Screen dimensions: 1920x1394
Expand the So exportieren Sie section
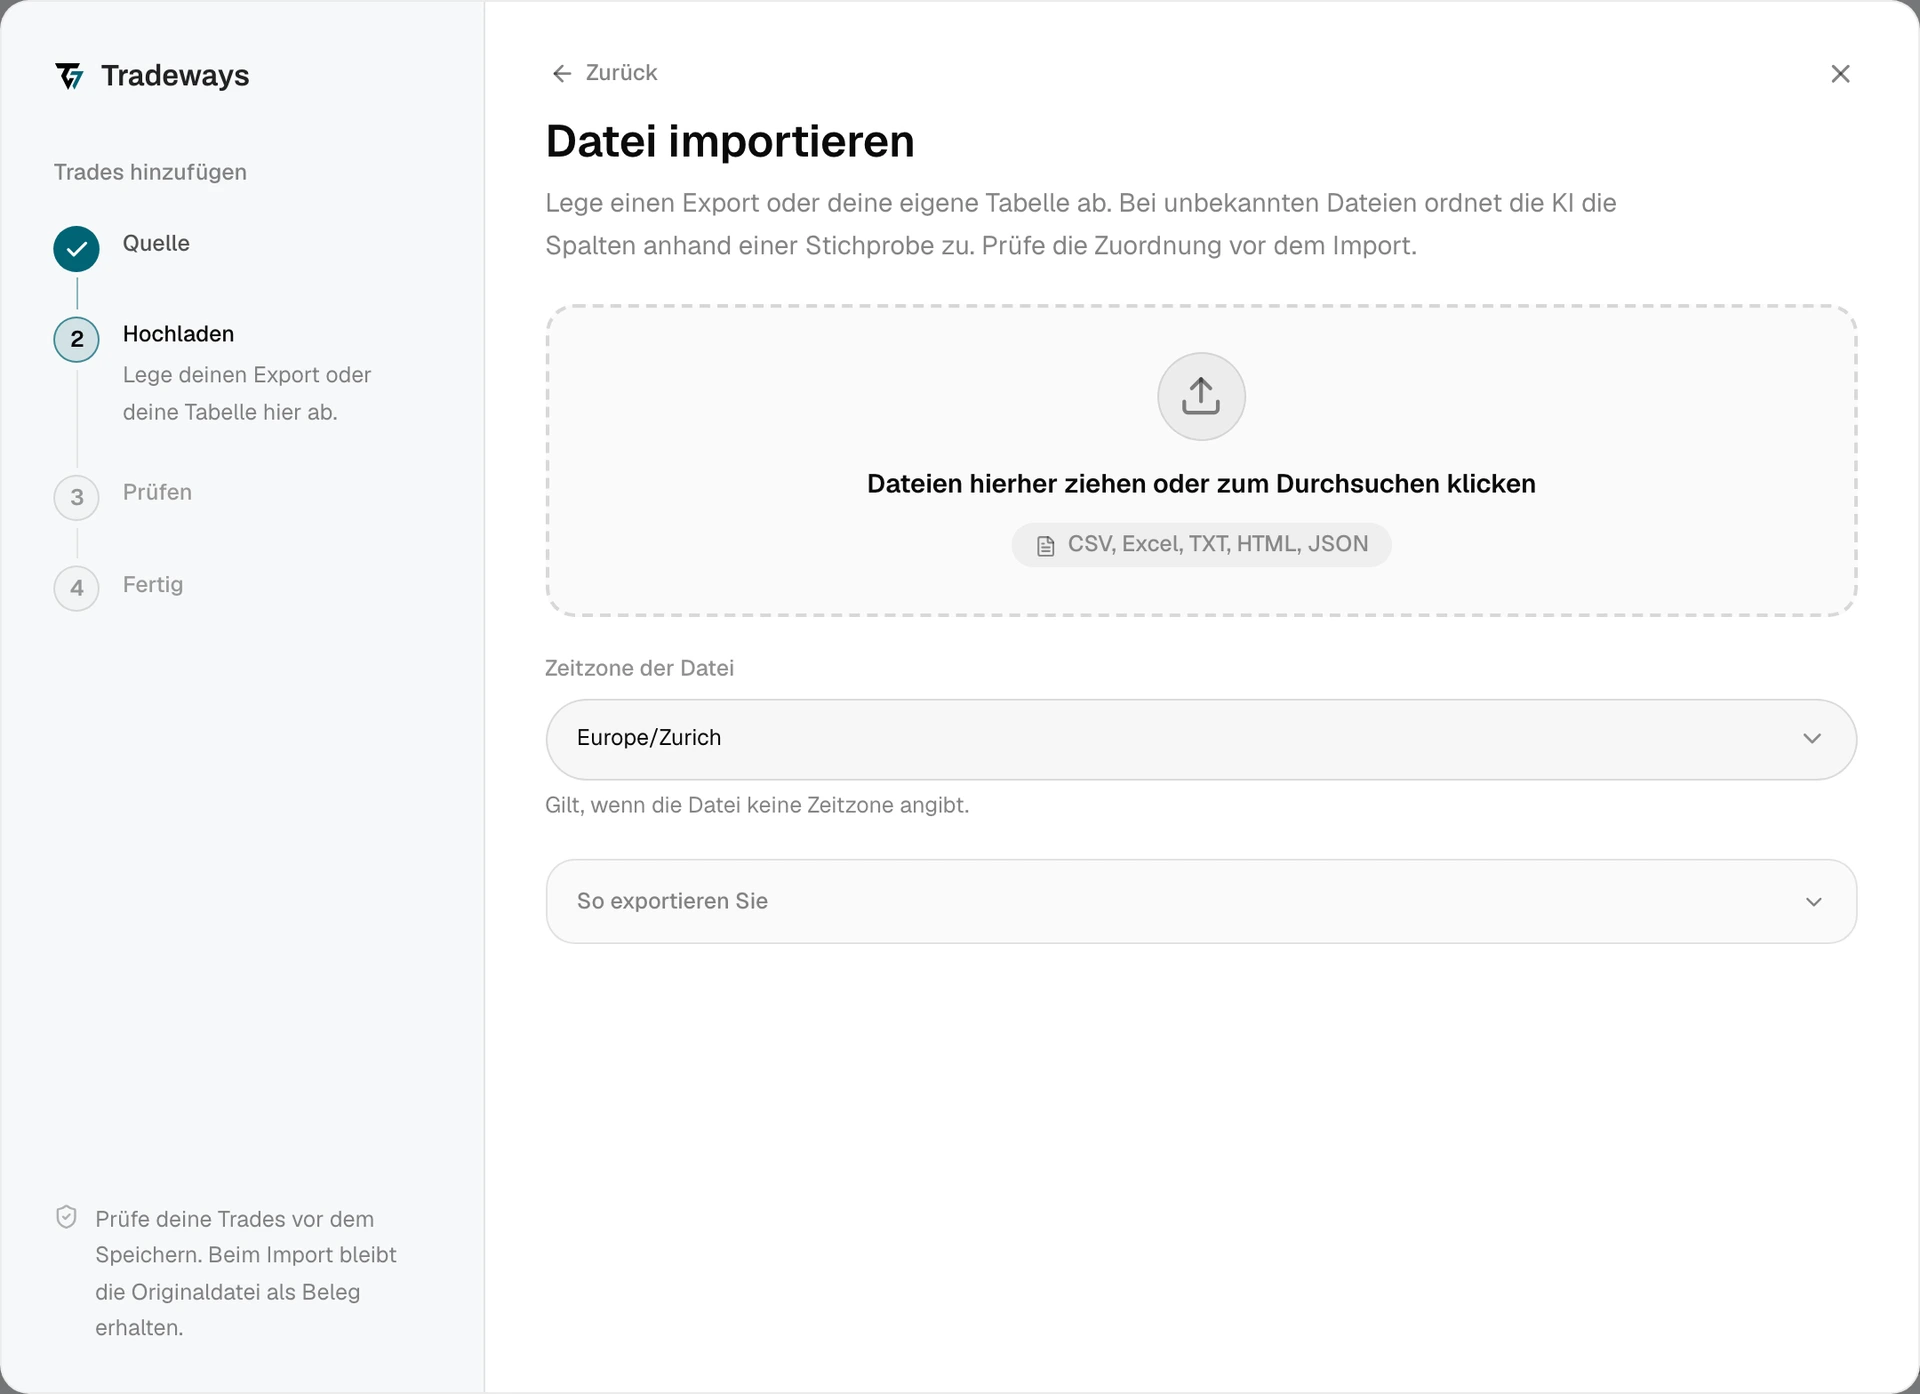pyautogui.click(x=1201, y=901)
